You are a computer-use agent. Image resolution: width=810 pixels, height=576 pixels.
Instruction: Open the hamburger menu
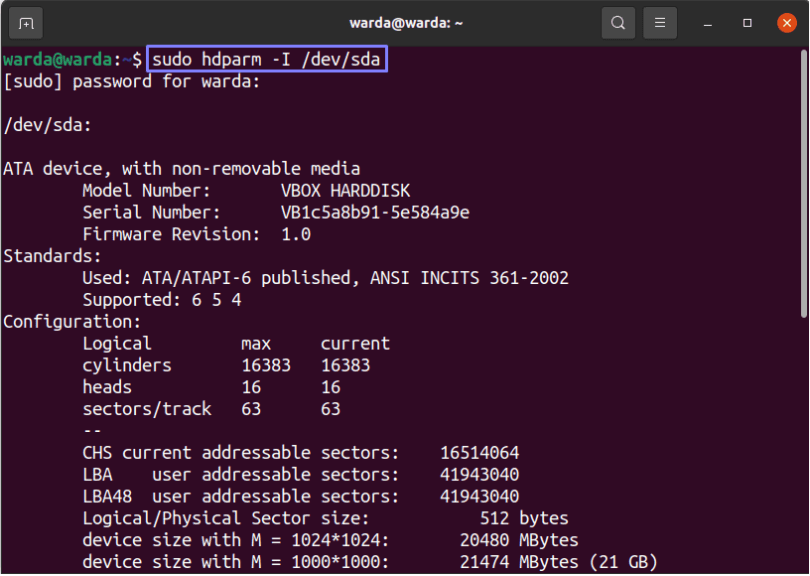pyautogui.click(x=660, y=23)
